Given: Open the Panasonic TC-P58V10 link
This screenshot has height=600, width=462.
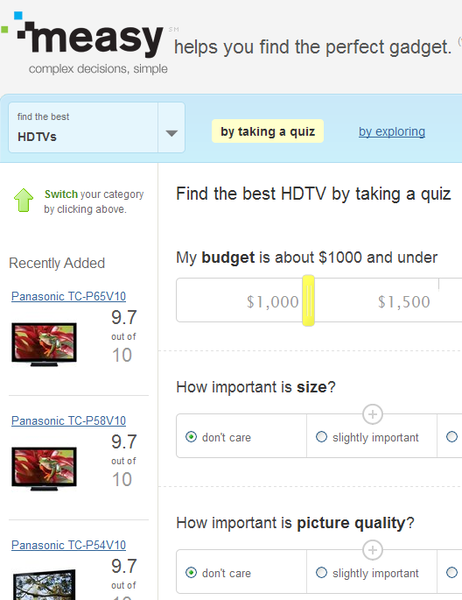Looking at the screenshot, I should [x=69, y=421].
